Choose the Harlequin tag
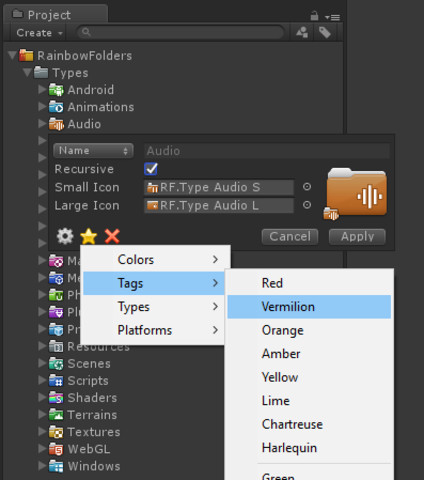Image resolution: width=424 pixels, height=480 pixels. pyautogui.click(x=309, y=448)
